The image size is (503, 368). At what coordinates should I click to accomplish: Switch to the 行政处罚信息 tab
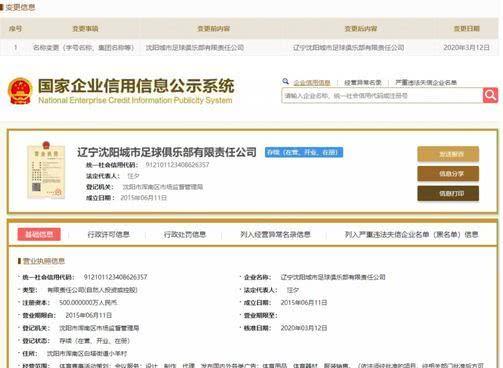185,234
